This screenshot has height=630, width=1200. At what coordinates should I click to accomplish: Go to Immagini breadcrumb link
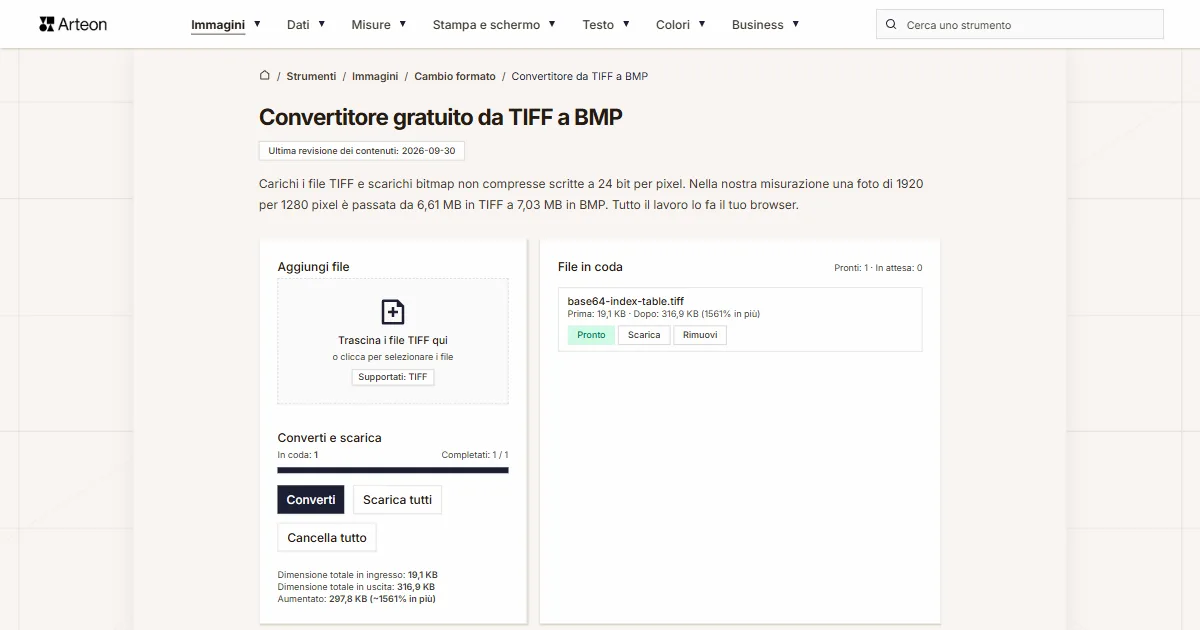pyautogui.click(x=375, y=76)
